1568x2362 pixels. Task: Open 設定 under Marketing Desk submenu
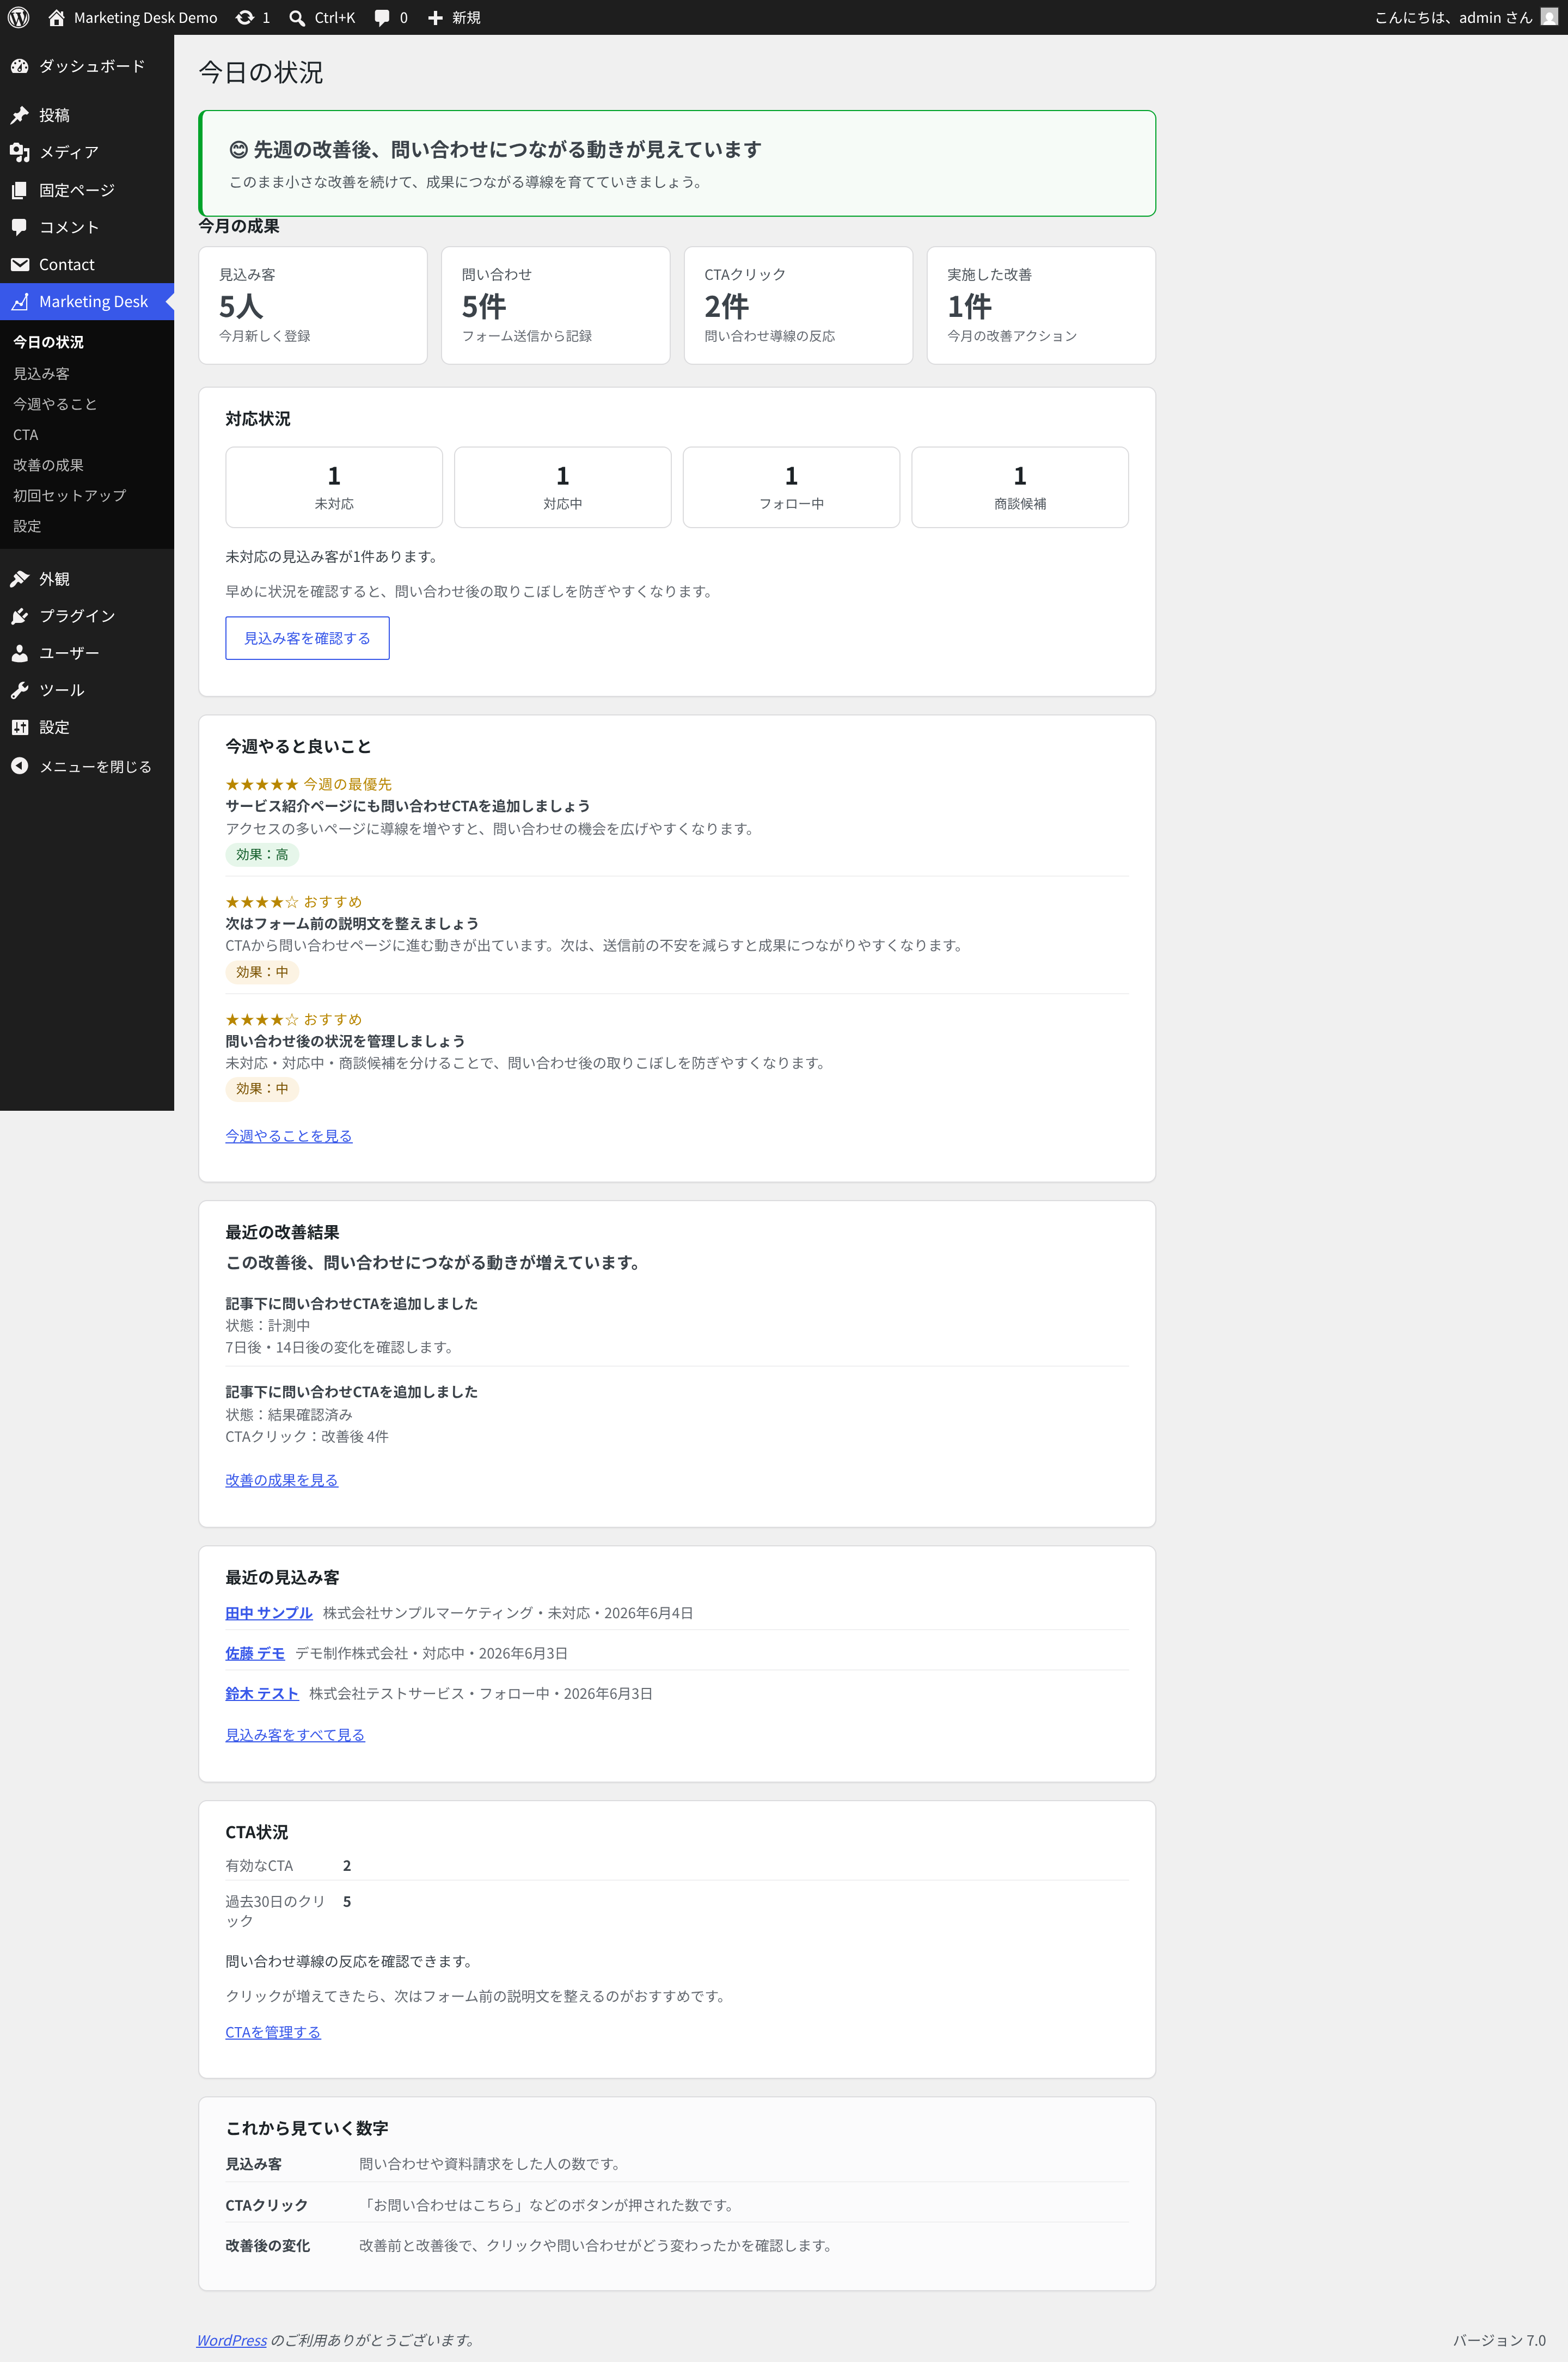click(x=27, y=526)
